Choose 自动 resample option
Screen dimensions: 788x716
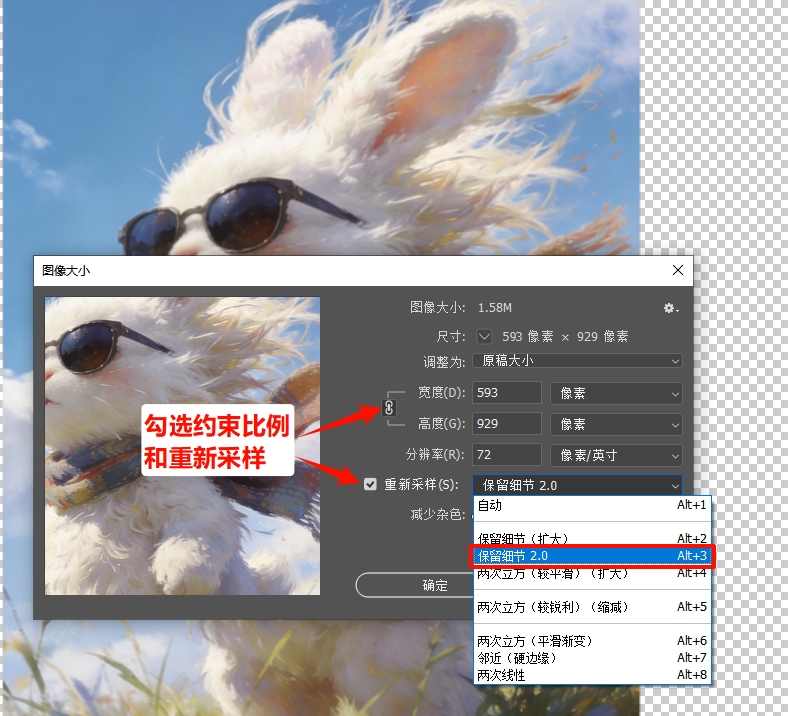tap(592, 505)
